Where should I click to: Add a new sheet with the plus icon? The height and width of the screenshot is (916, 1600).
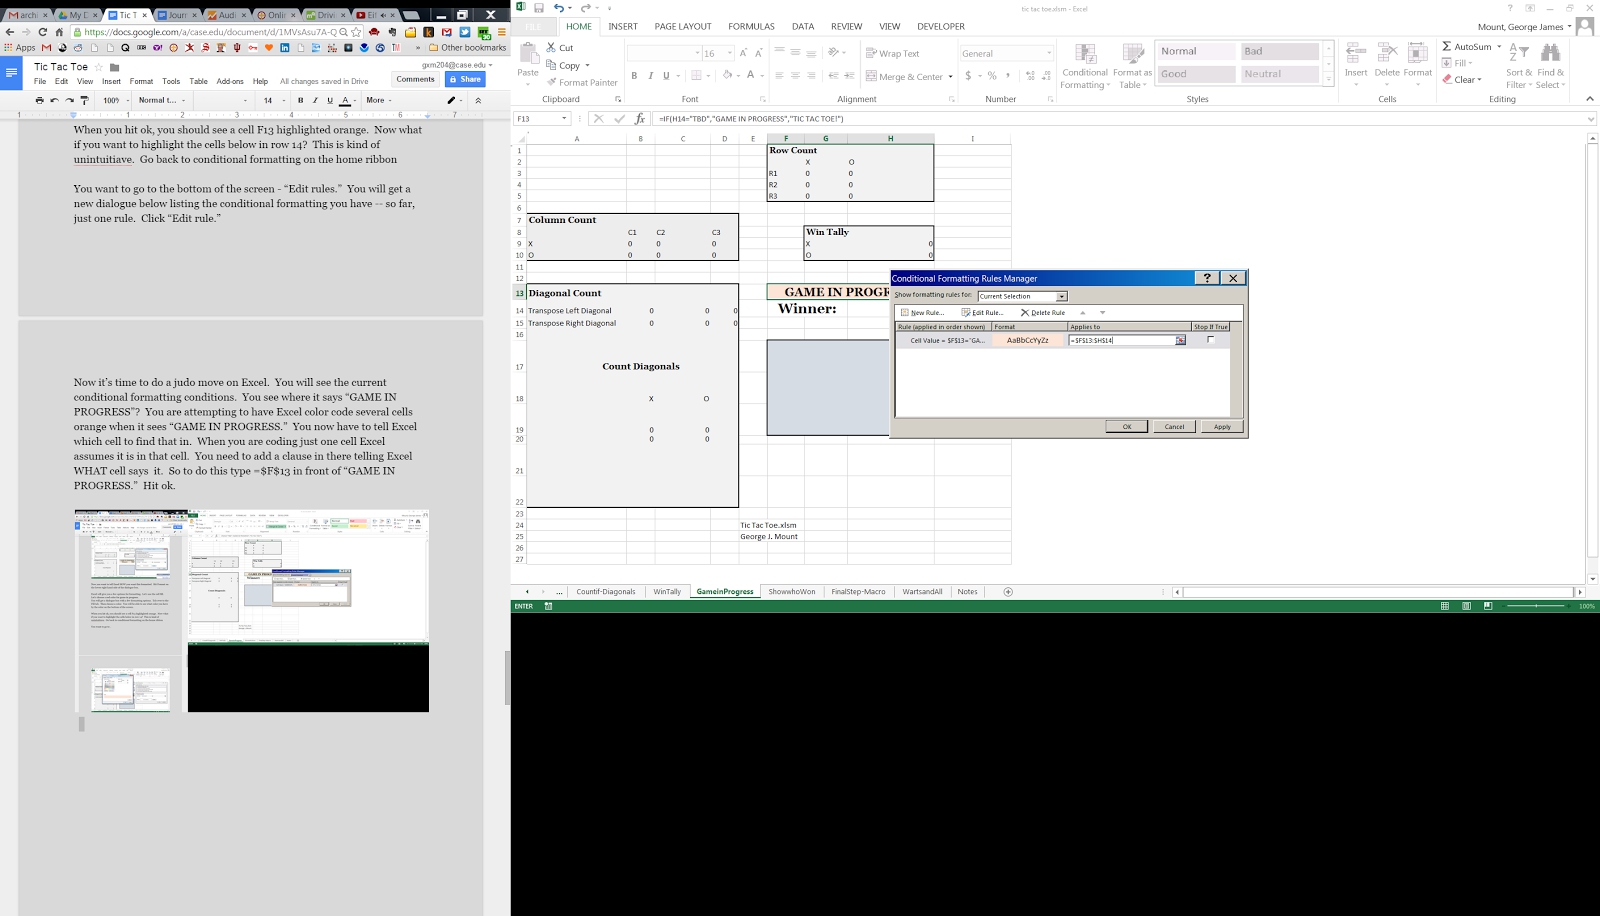(1008, 592)
